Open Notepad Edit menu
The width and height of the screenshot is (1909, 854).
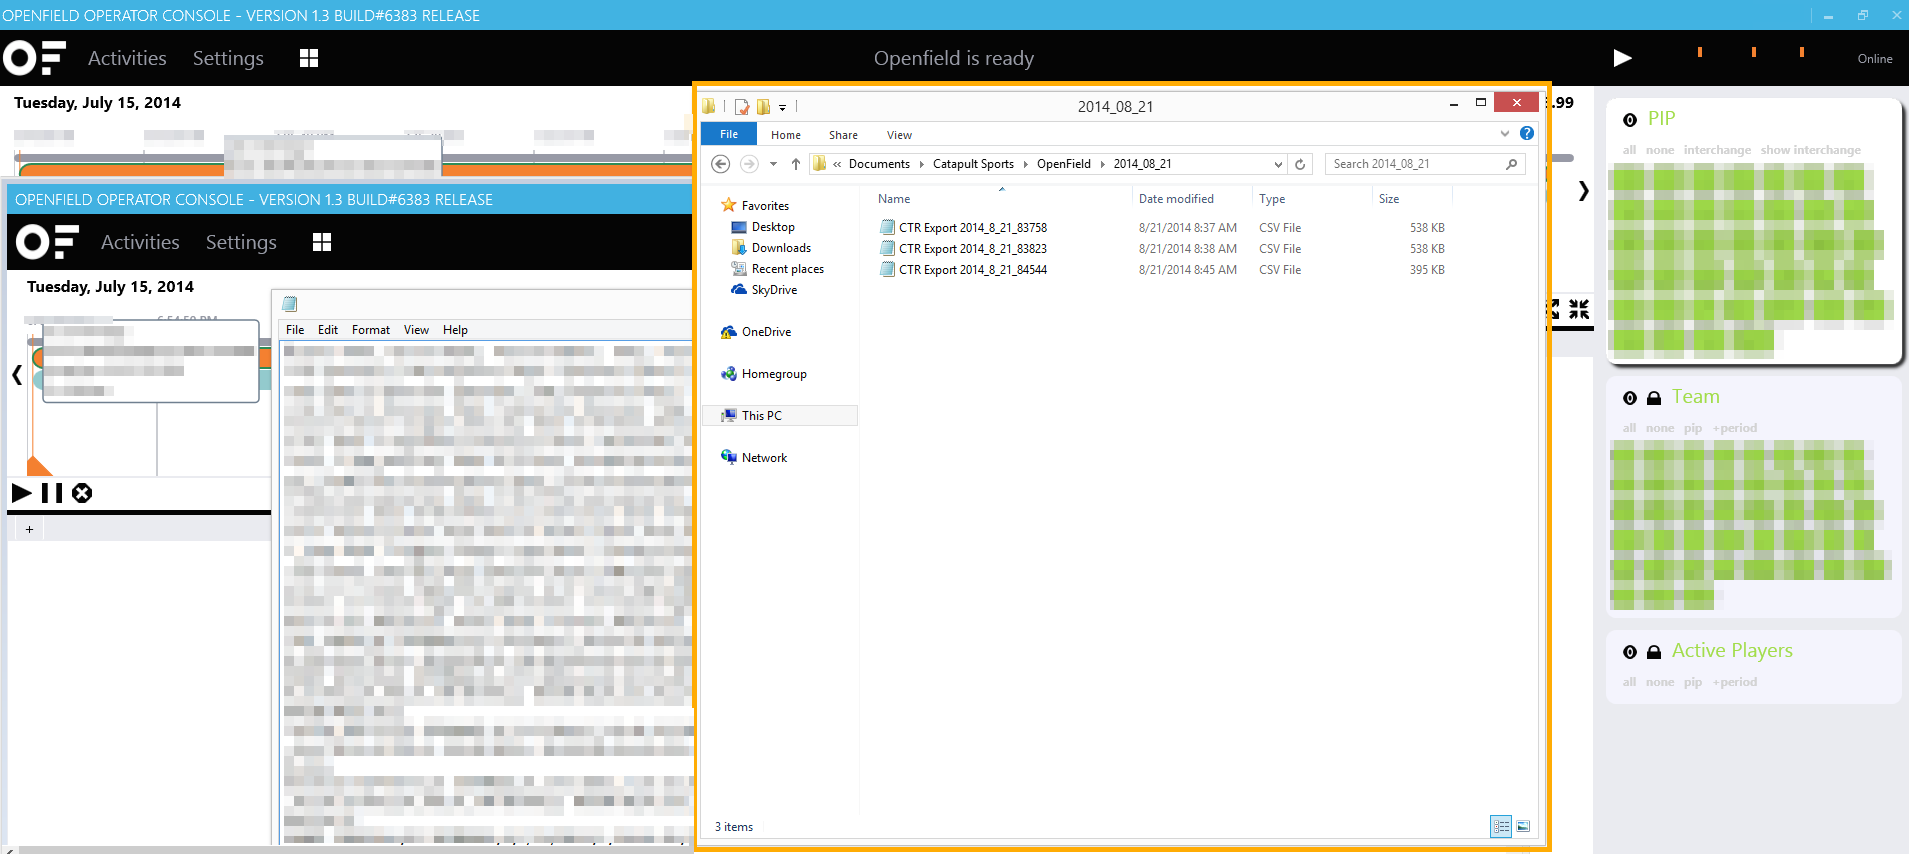[328, 330]
